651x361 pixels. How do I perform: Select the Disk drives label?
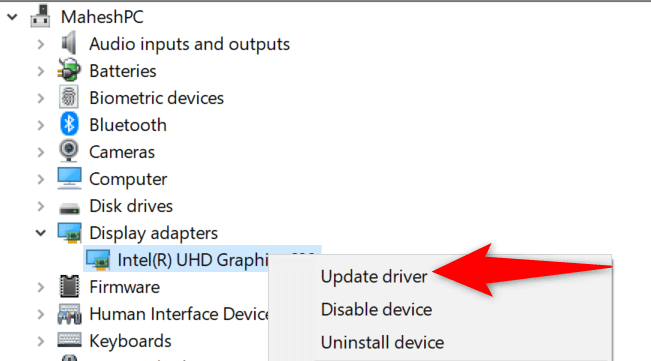coord(131,206)
